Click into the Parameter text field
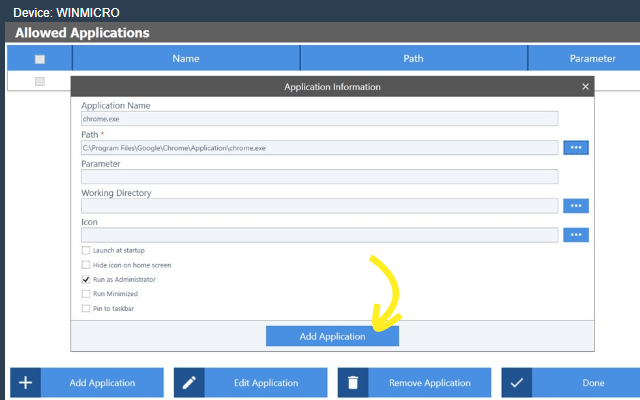This screenshot has height=400, width=640. (319, 177)
